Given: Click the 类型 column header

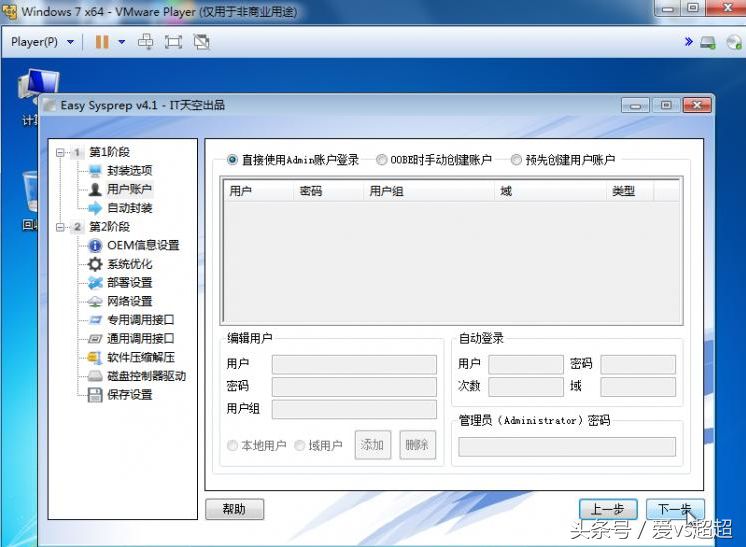Looking at the screenshot, I should 630,191.
